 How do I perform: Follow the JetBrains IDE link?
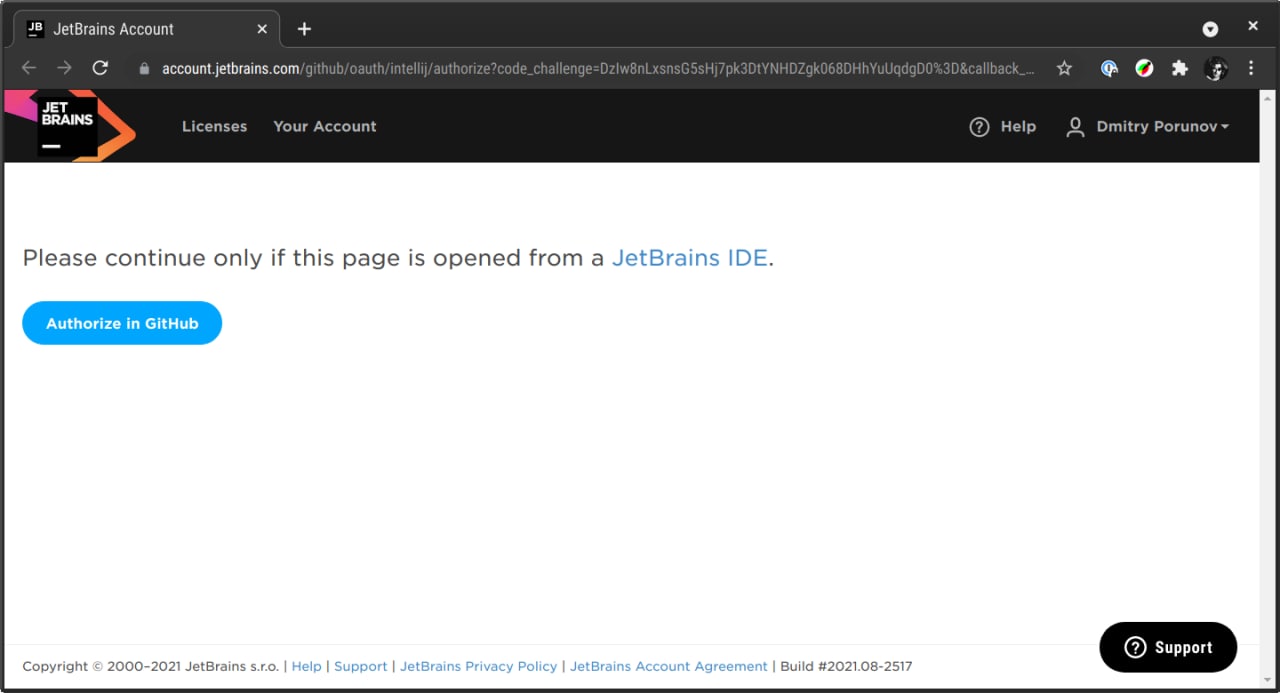coord(690,258)
